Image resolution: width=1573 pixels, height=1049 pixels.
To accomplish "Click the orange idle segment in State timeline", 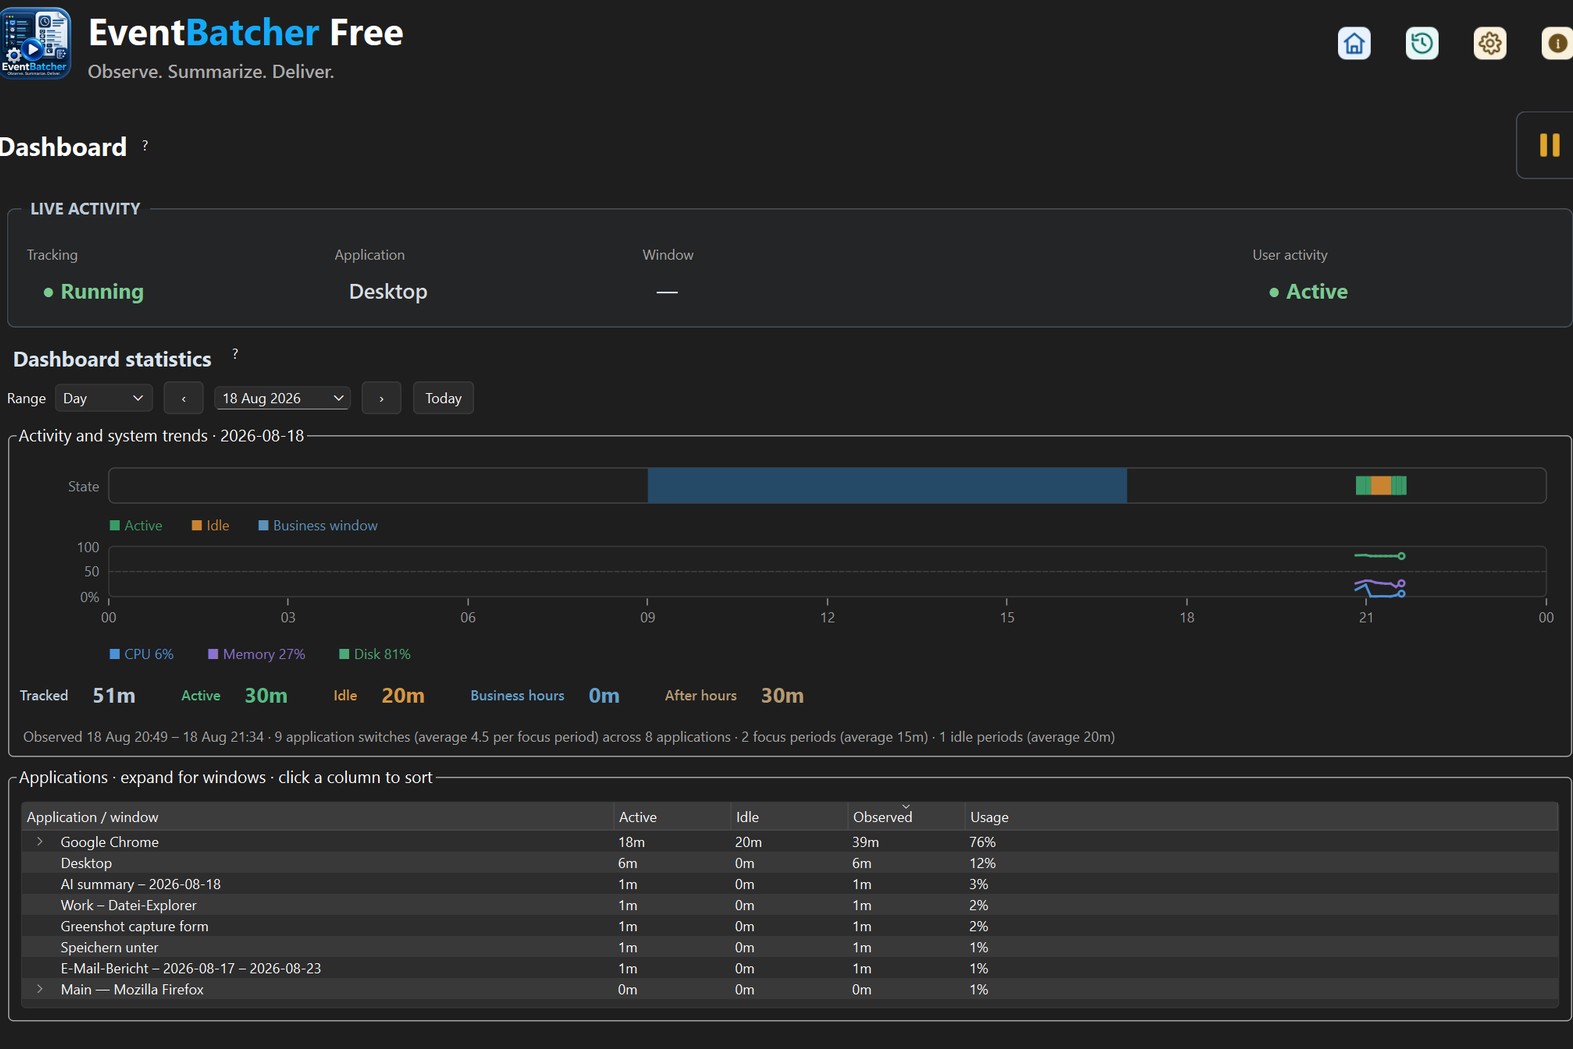I will 1381,486.
